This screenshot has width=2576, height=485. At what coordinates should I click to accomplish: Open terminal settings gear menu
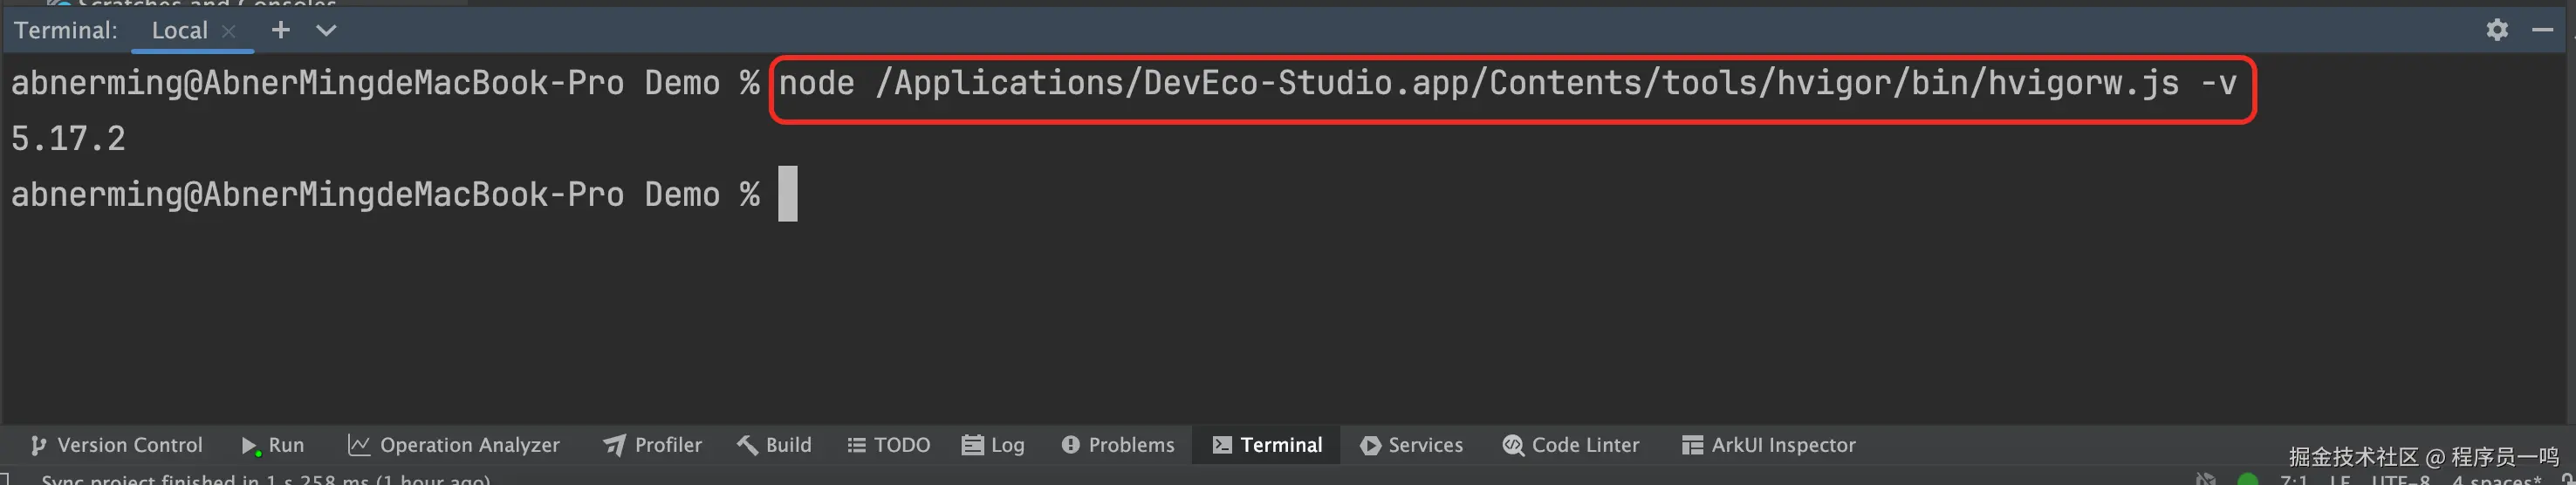pyautogui.click(x=2497, y=30)
